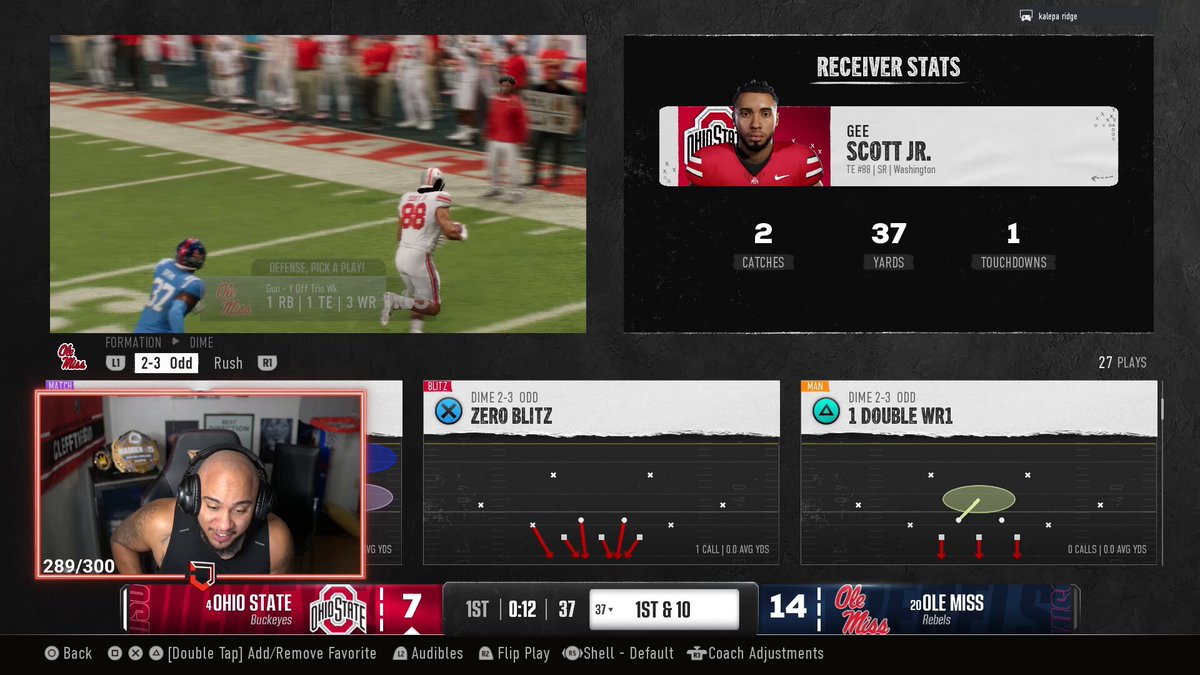Screen dimensions: 1200x675
Task: Click the Shell - Default prompt
Action: 629,653
